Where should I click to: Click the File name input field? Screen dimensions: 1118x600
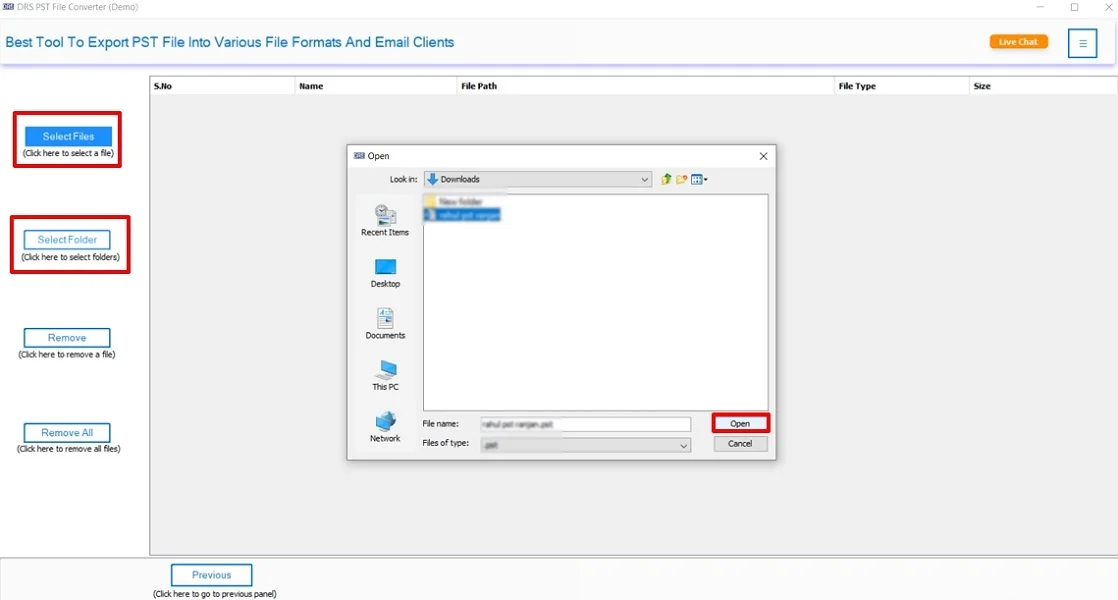coord(585,424)
